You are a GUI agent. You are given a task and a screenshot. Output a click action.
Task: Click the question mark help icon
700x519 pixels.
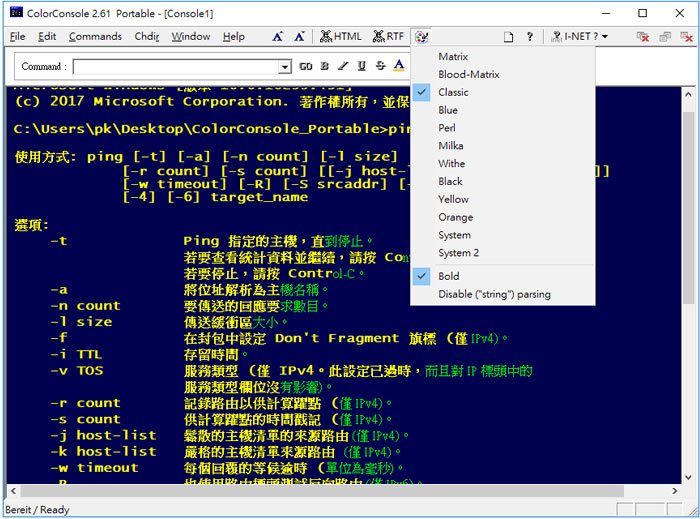(529, 37)
